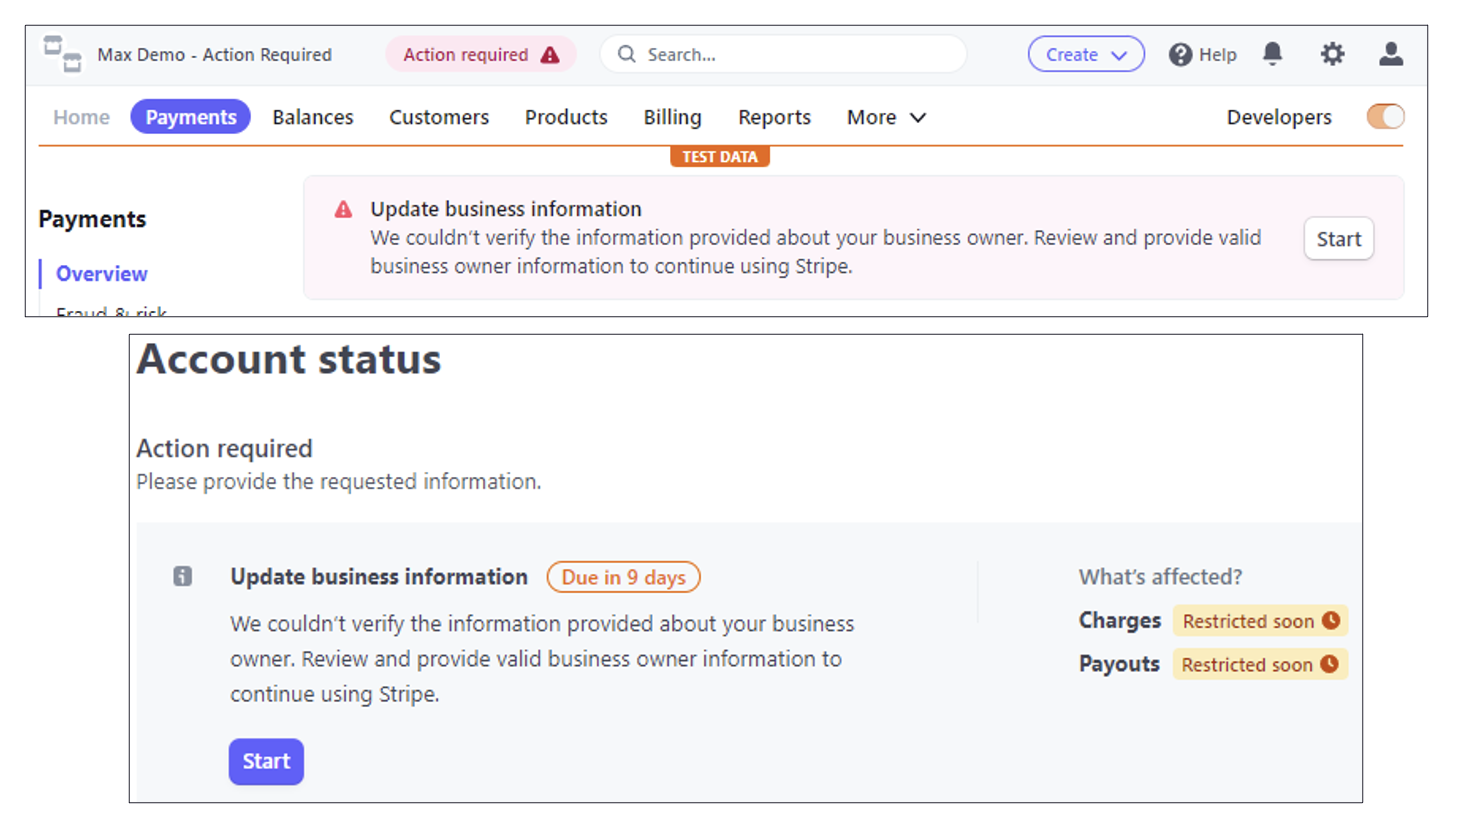Click the purple Start button
The width and height of the screenshot is (1464, 830).
coord(266,761)
